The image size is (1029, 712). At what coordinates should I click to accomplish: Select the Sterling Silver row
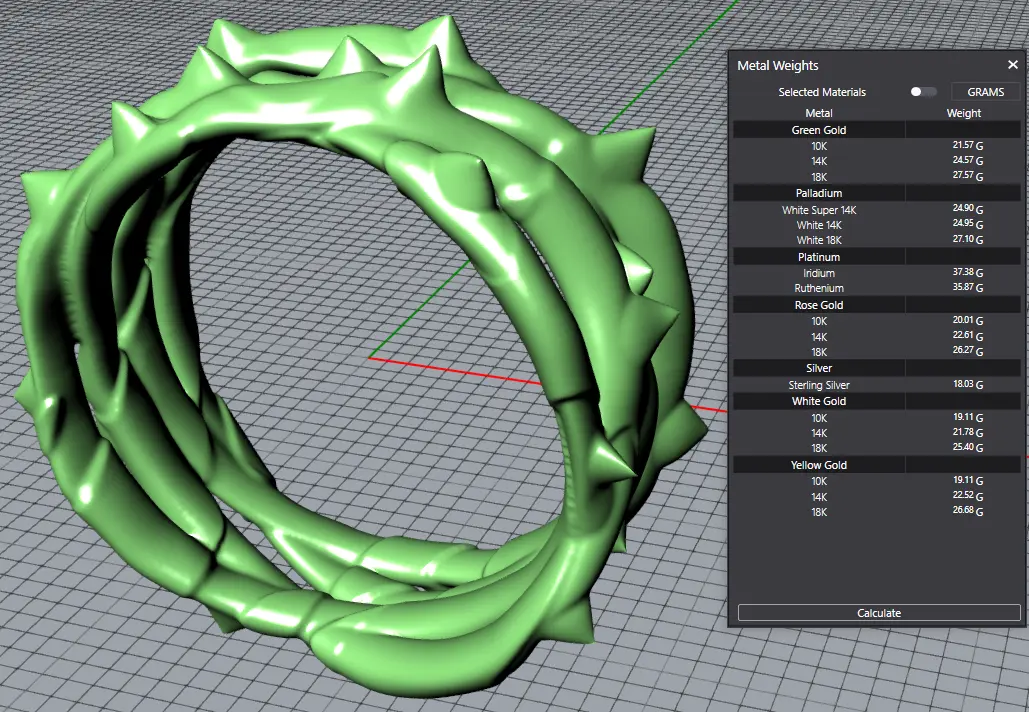click(x=819, y=385)
